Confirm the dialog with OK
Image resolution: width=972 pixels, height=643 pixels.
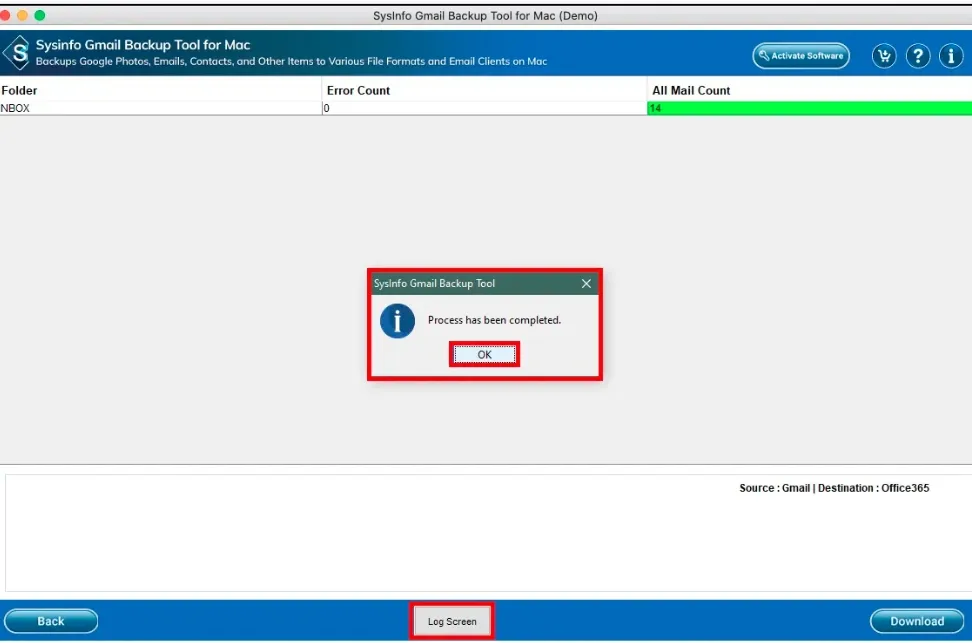(x=484, y=354)
